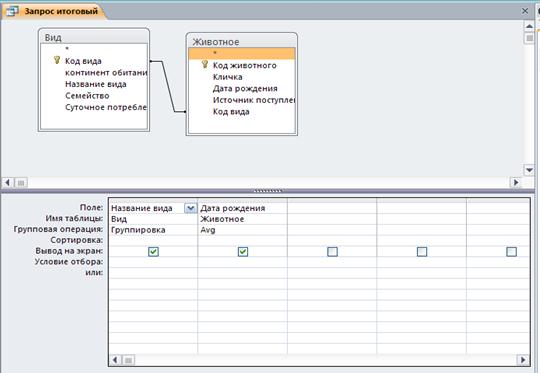This screenshot has height=373, width=540.
Task: Select the highlighted asterisk row in Животное table
Action: (x=242, y=53)
